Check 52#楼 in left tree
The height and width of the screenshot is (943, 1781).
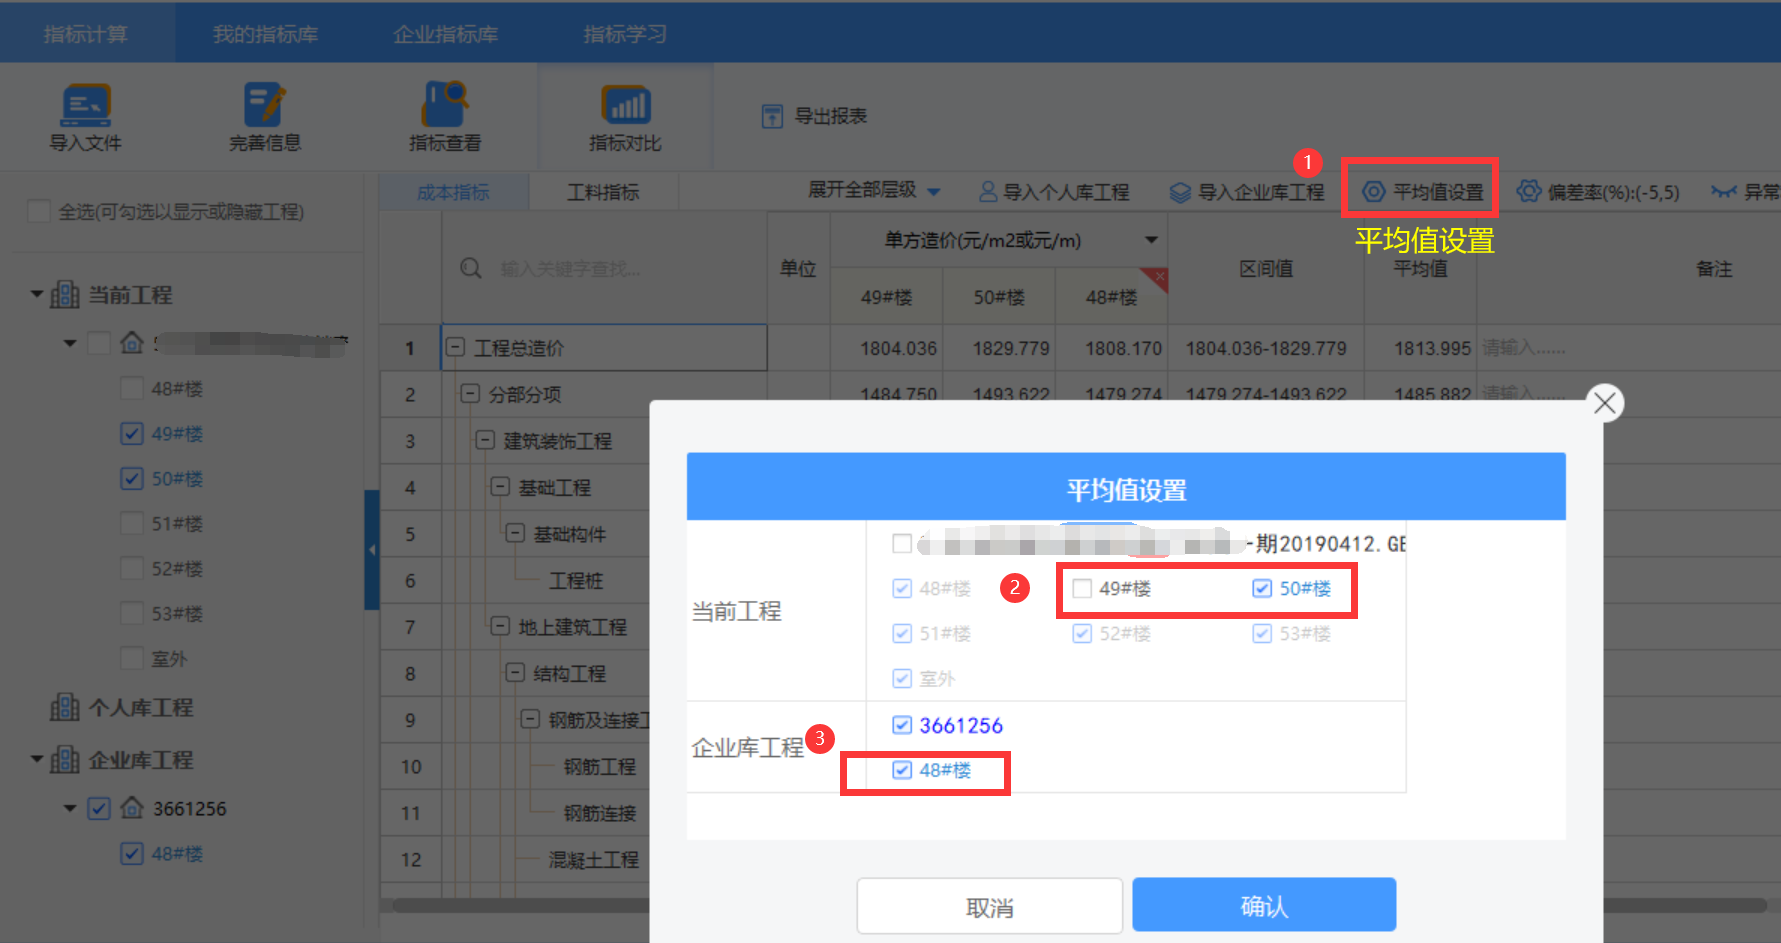point(131,568)
